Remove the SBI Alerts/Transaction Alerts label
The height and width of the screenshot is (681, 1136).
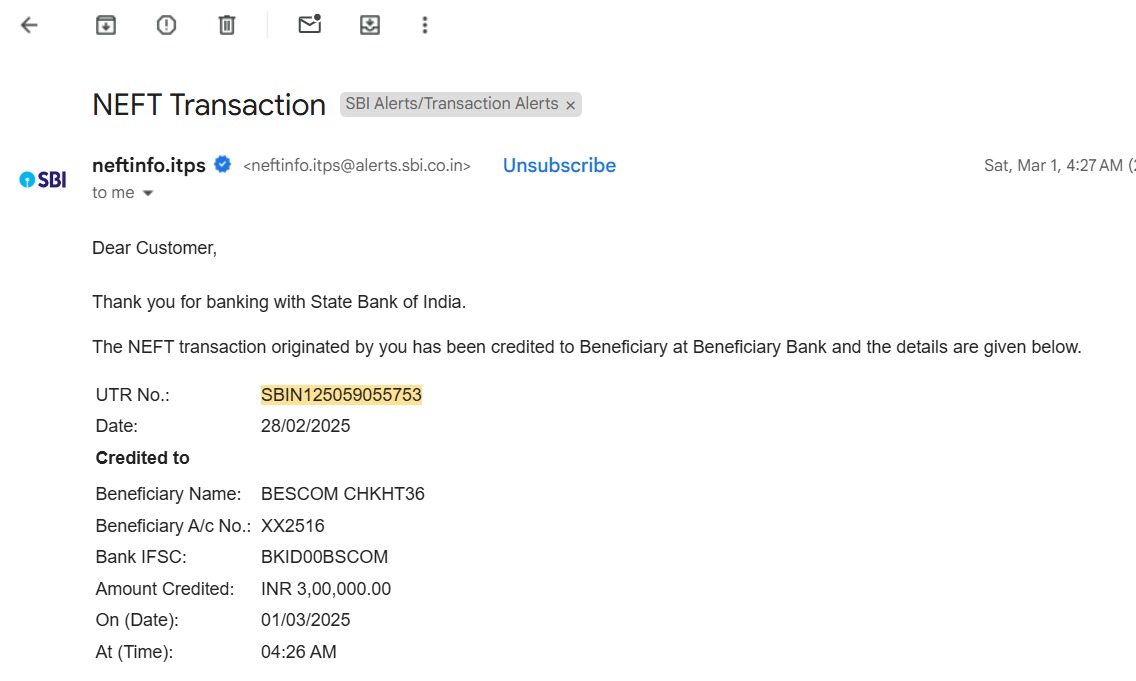(x=570, y=105)
